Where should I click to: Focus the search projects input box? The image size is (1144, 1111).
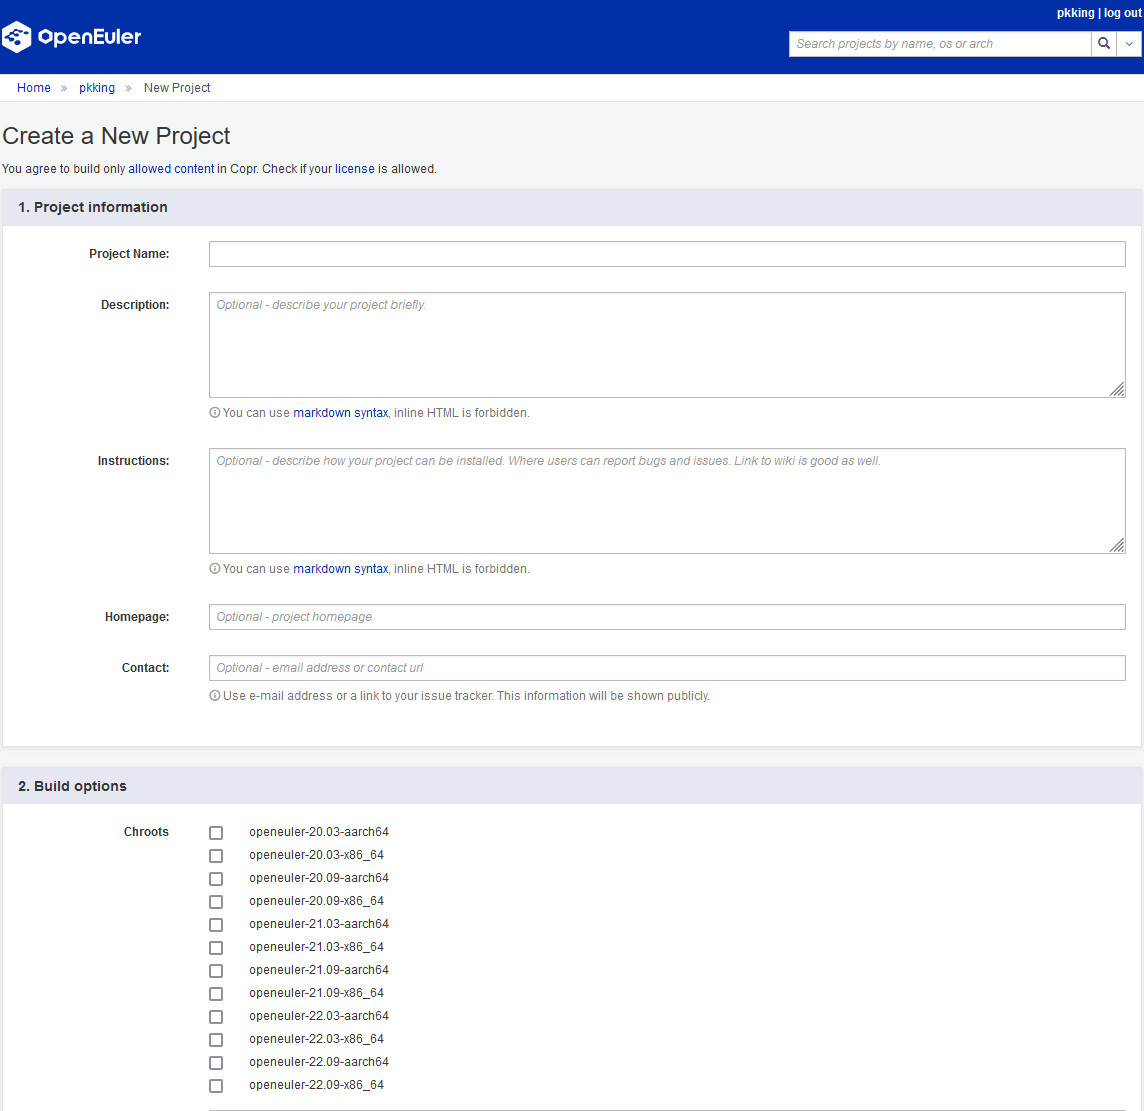pos(939,44)
